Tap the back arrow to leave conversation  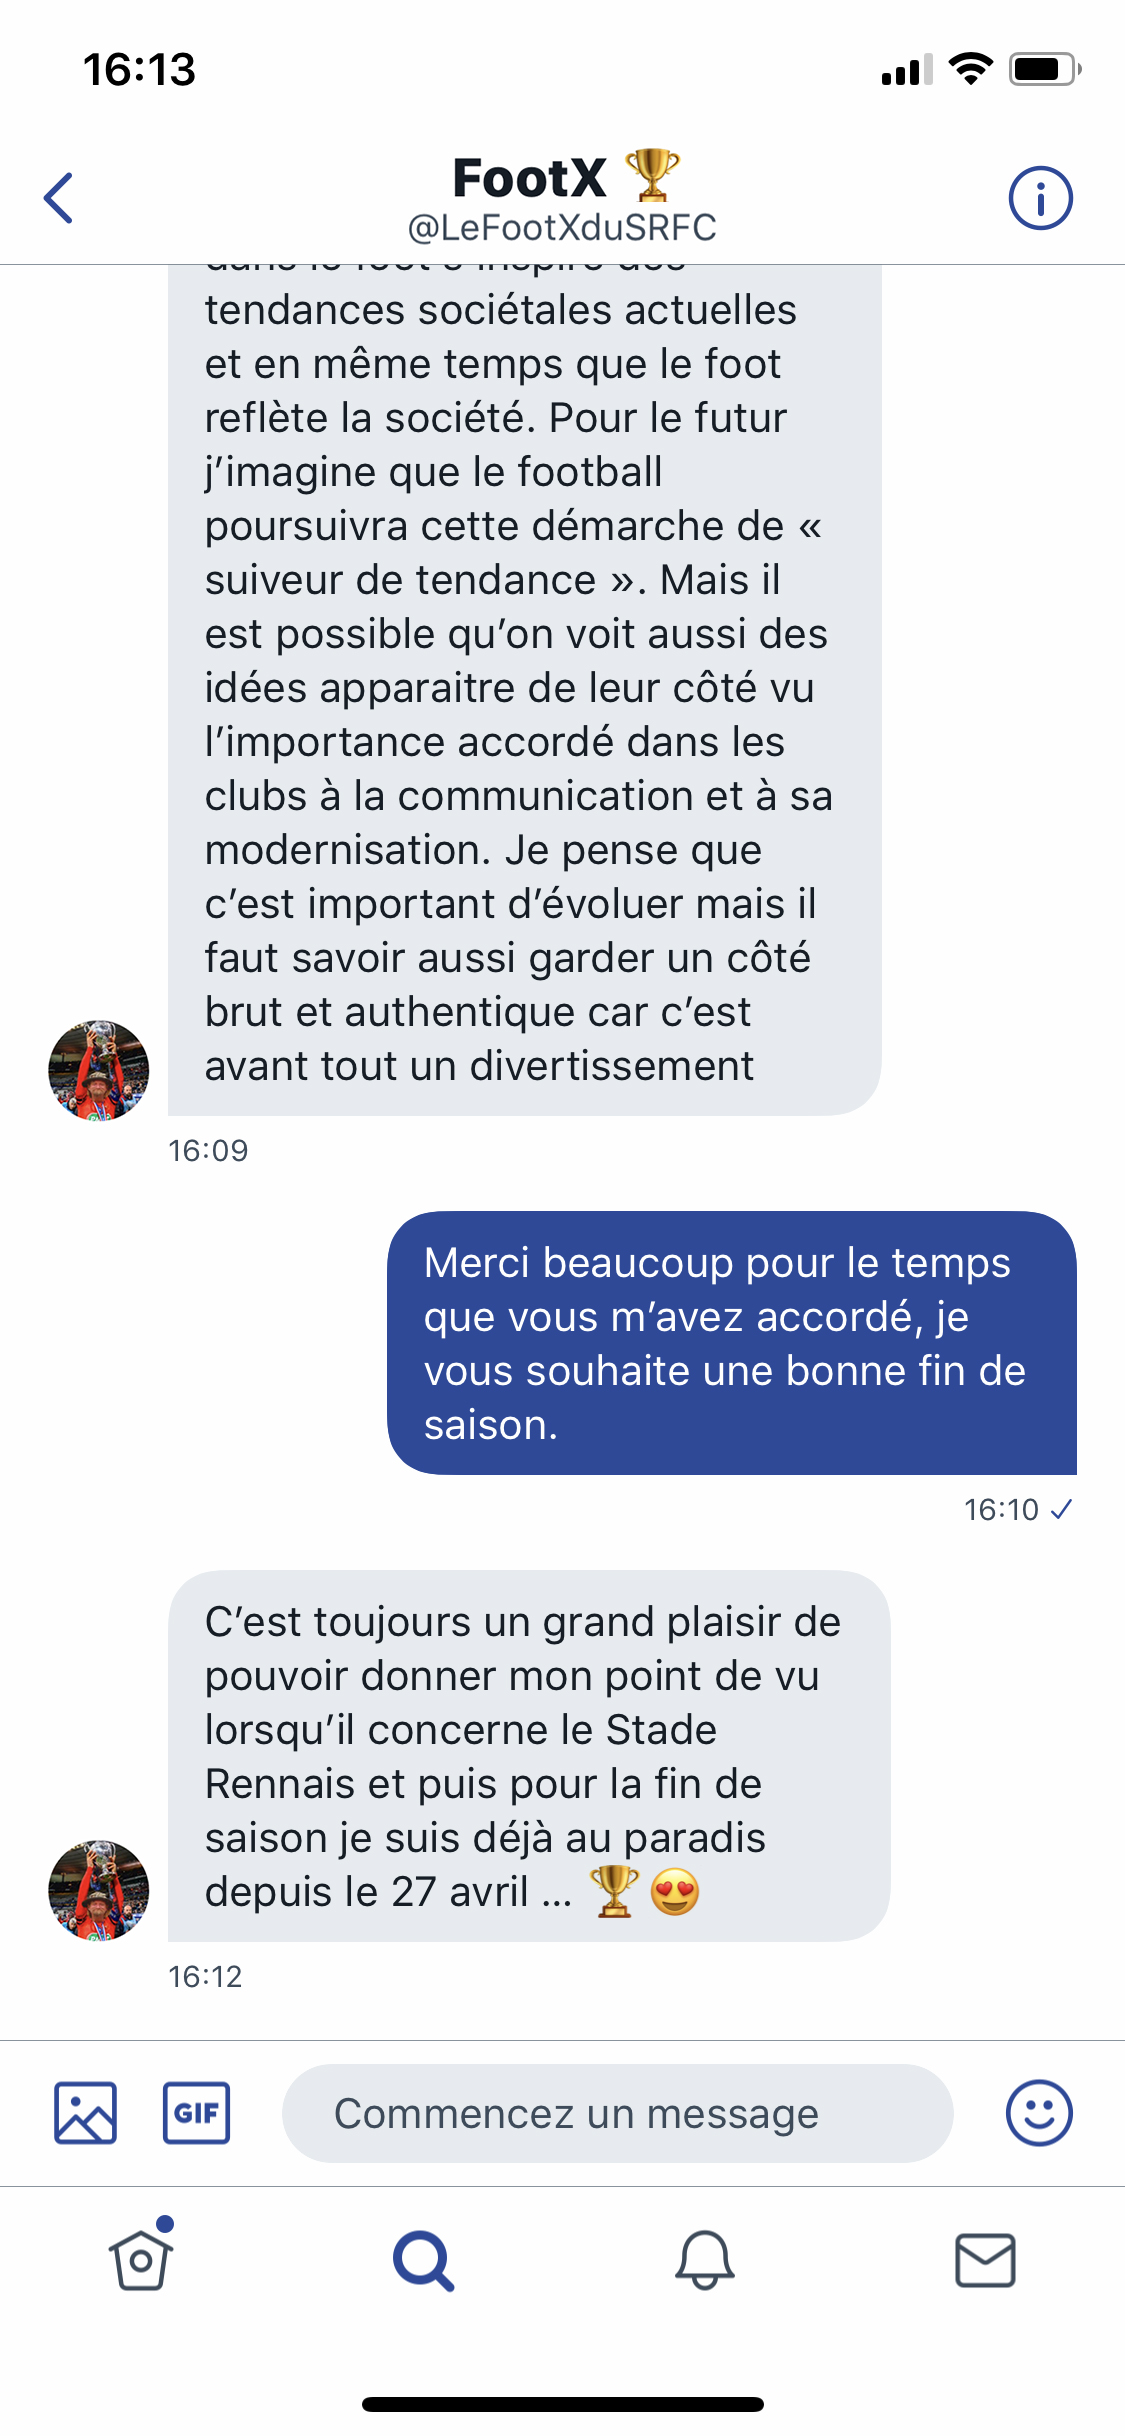59,198
